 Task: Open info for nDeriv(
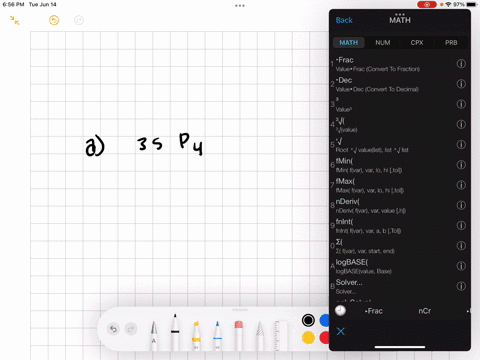pos(461,205)
